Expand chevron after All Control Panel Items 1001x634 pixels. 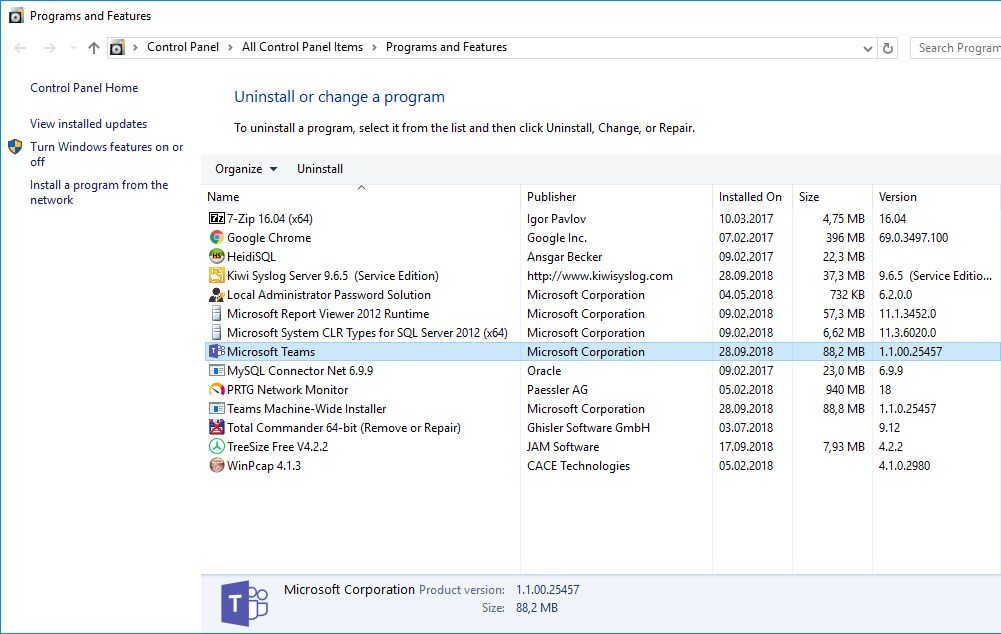(374, 48)
